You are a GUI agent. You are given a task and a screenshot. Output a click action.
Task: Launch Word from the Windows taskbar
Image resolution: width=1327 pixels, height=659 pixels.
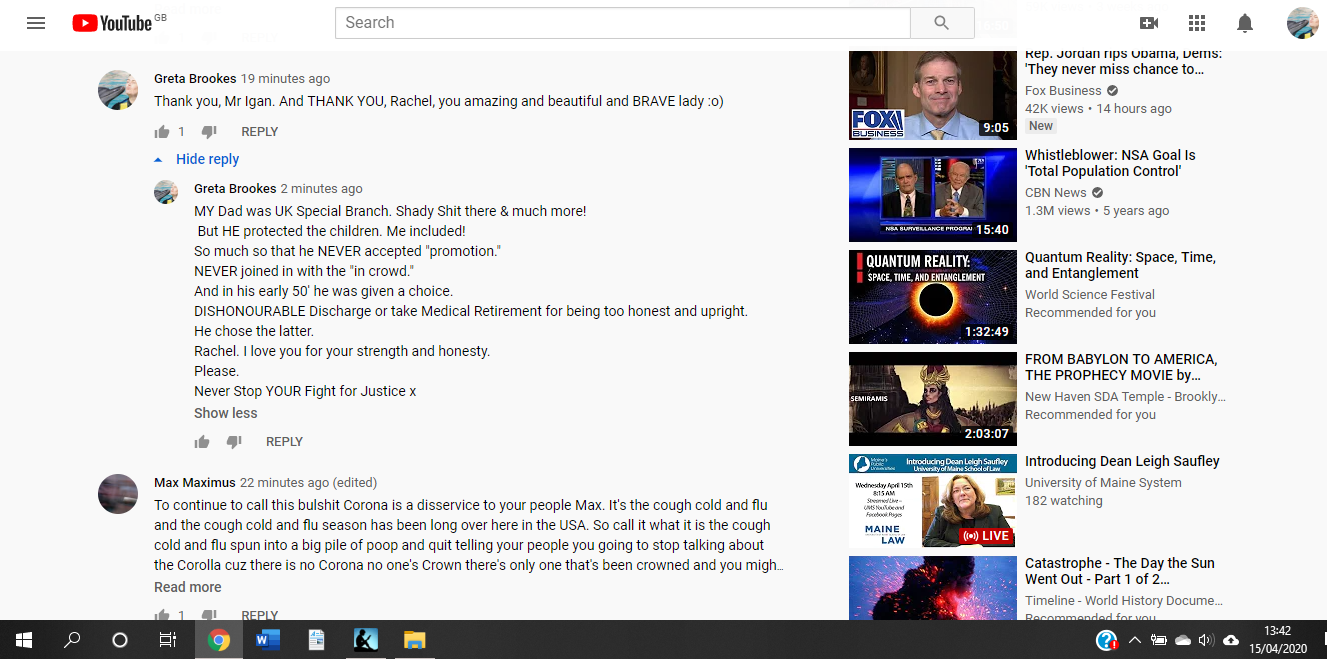267,640
